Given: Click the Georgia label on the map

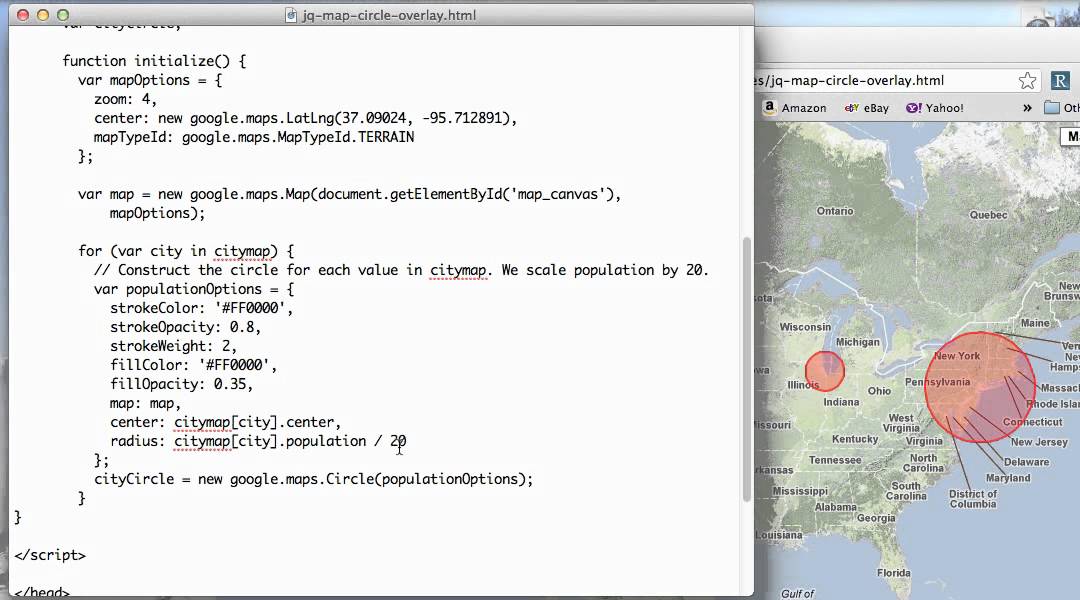Looking at the screenshot, I should coord(876,518).
